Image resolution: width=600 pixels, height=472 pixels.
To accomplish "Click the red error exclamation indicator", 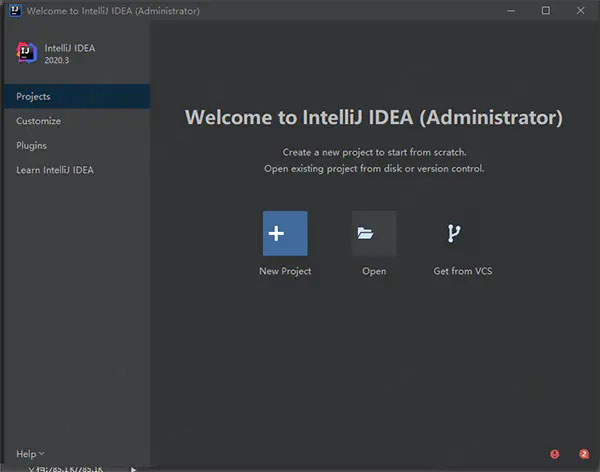I will (x=555, y=454).
